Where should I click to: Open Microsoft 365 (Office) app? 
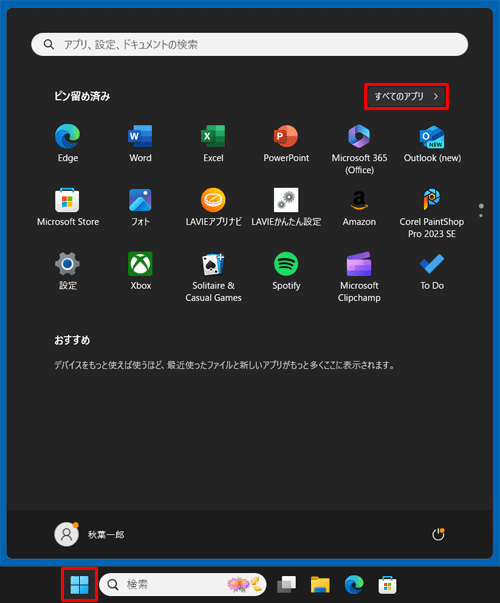(359, 149)
